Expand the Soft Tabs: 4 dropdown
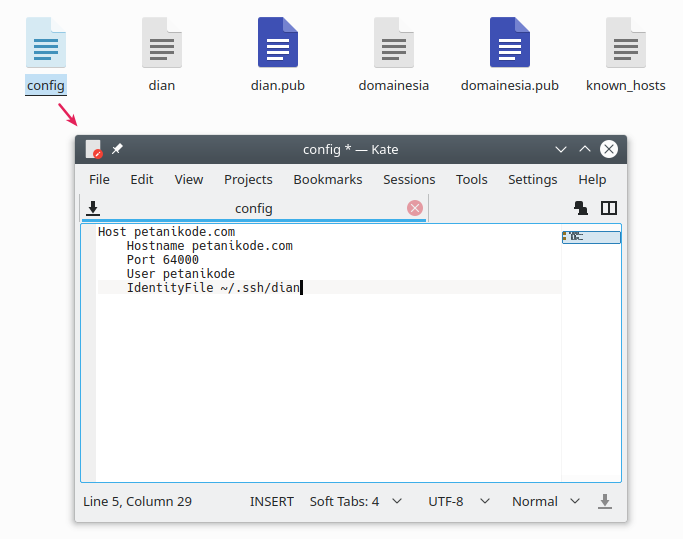 (x=355, y=501)
